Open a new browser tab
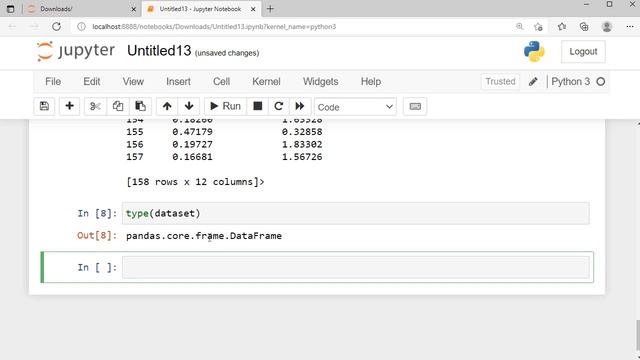640x360 pixels. (270, 9)
